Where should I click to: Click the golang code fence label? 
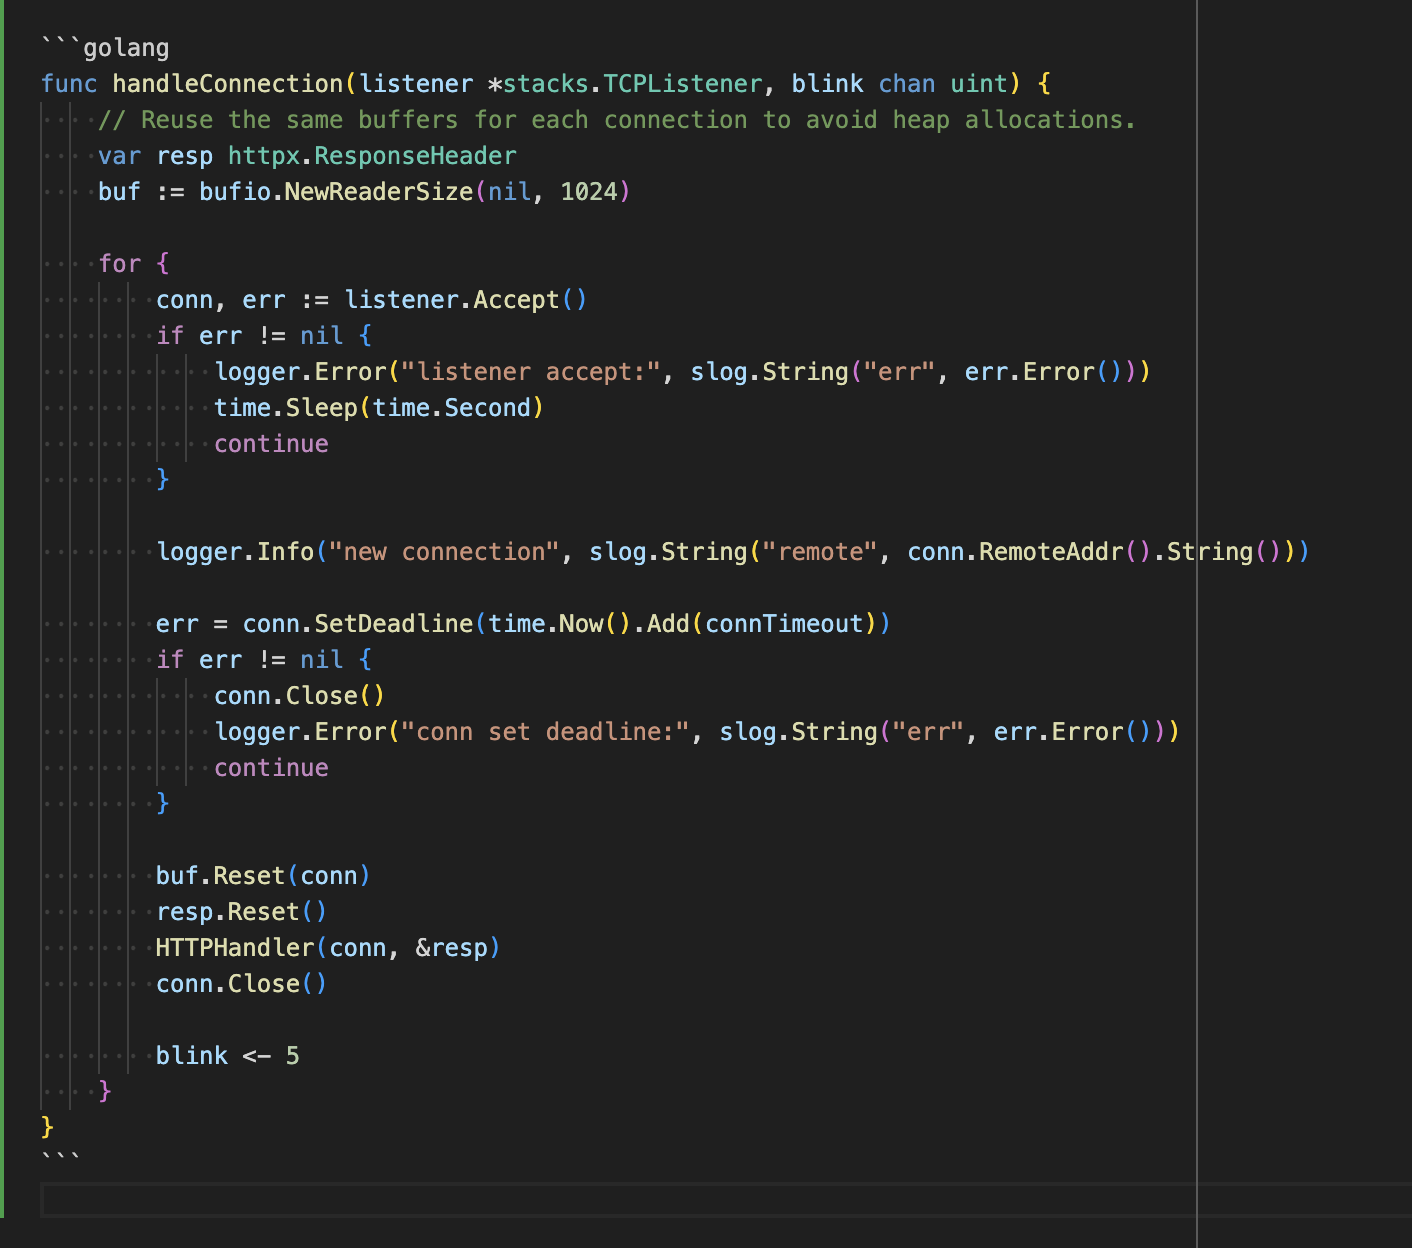click(x=126, y=48)
